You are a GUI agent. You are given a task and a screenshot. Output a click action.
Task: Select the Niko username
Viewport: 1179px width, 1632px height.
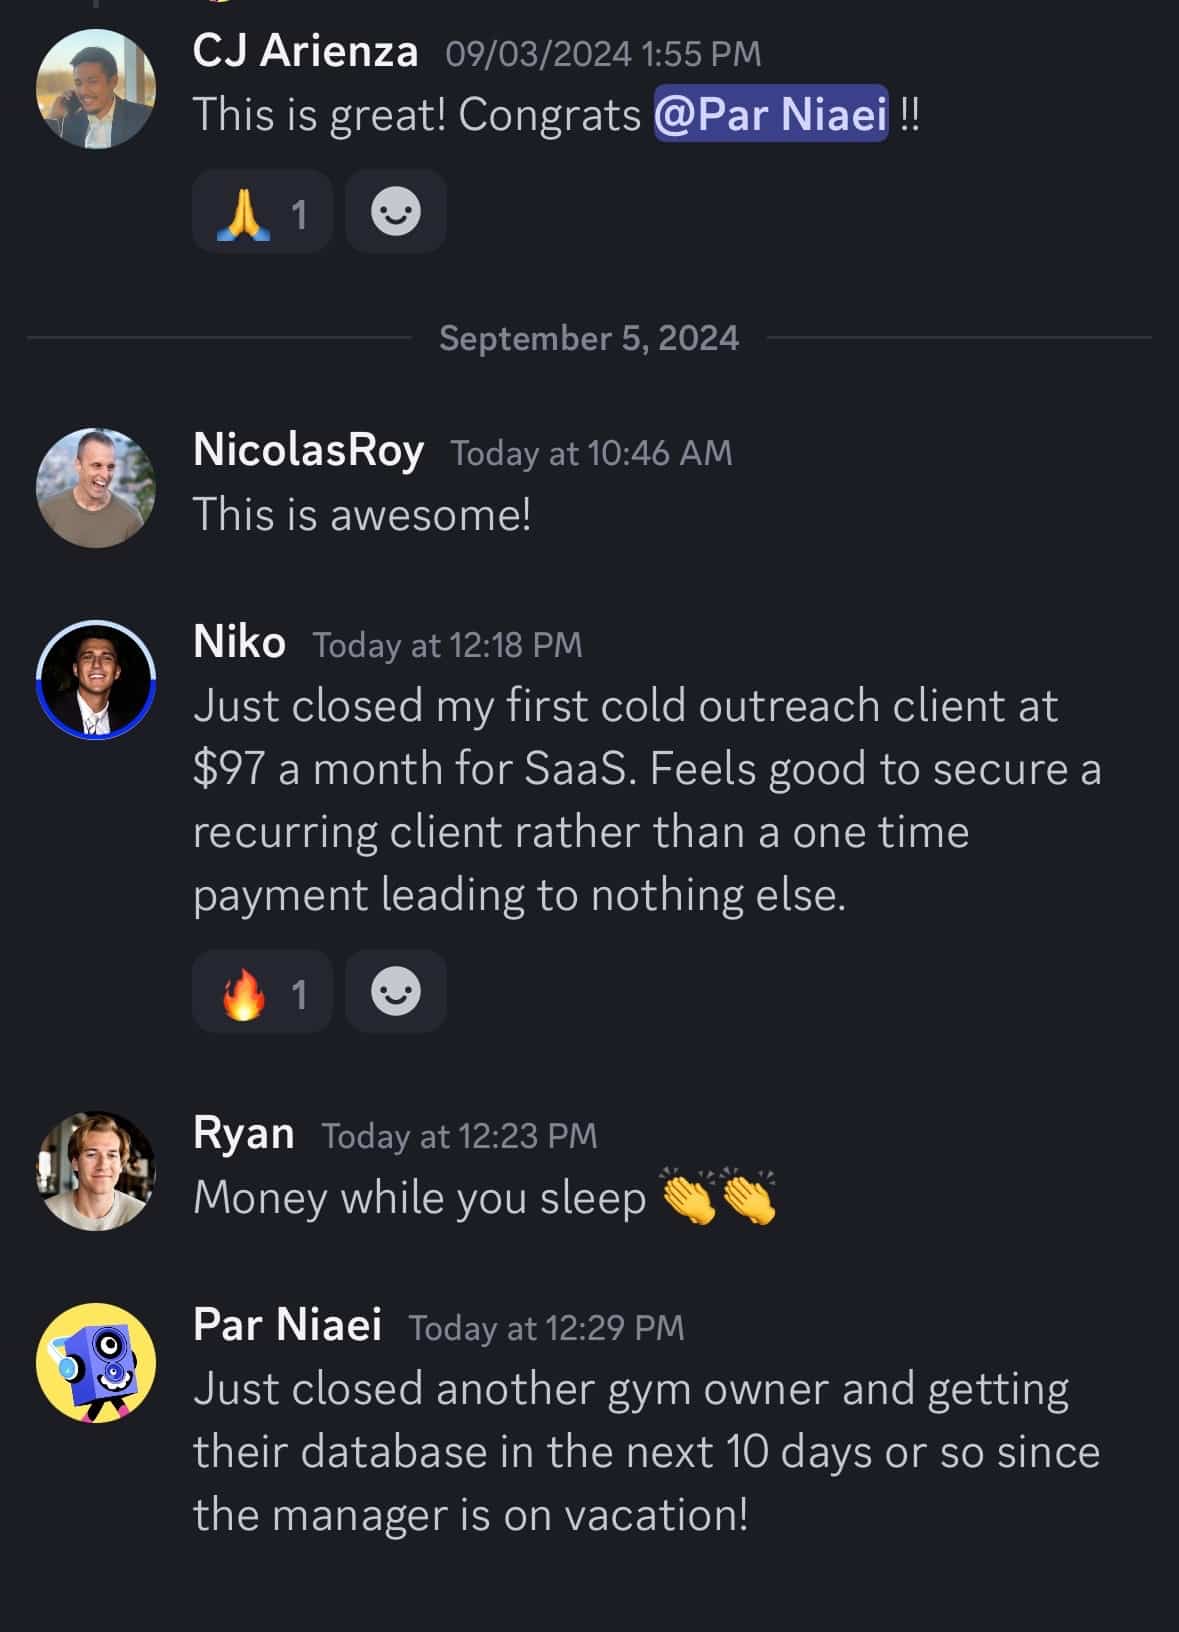pos(239,642)
